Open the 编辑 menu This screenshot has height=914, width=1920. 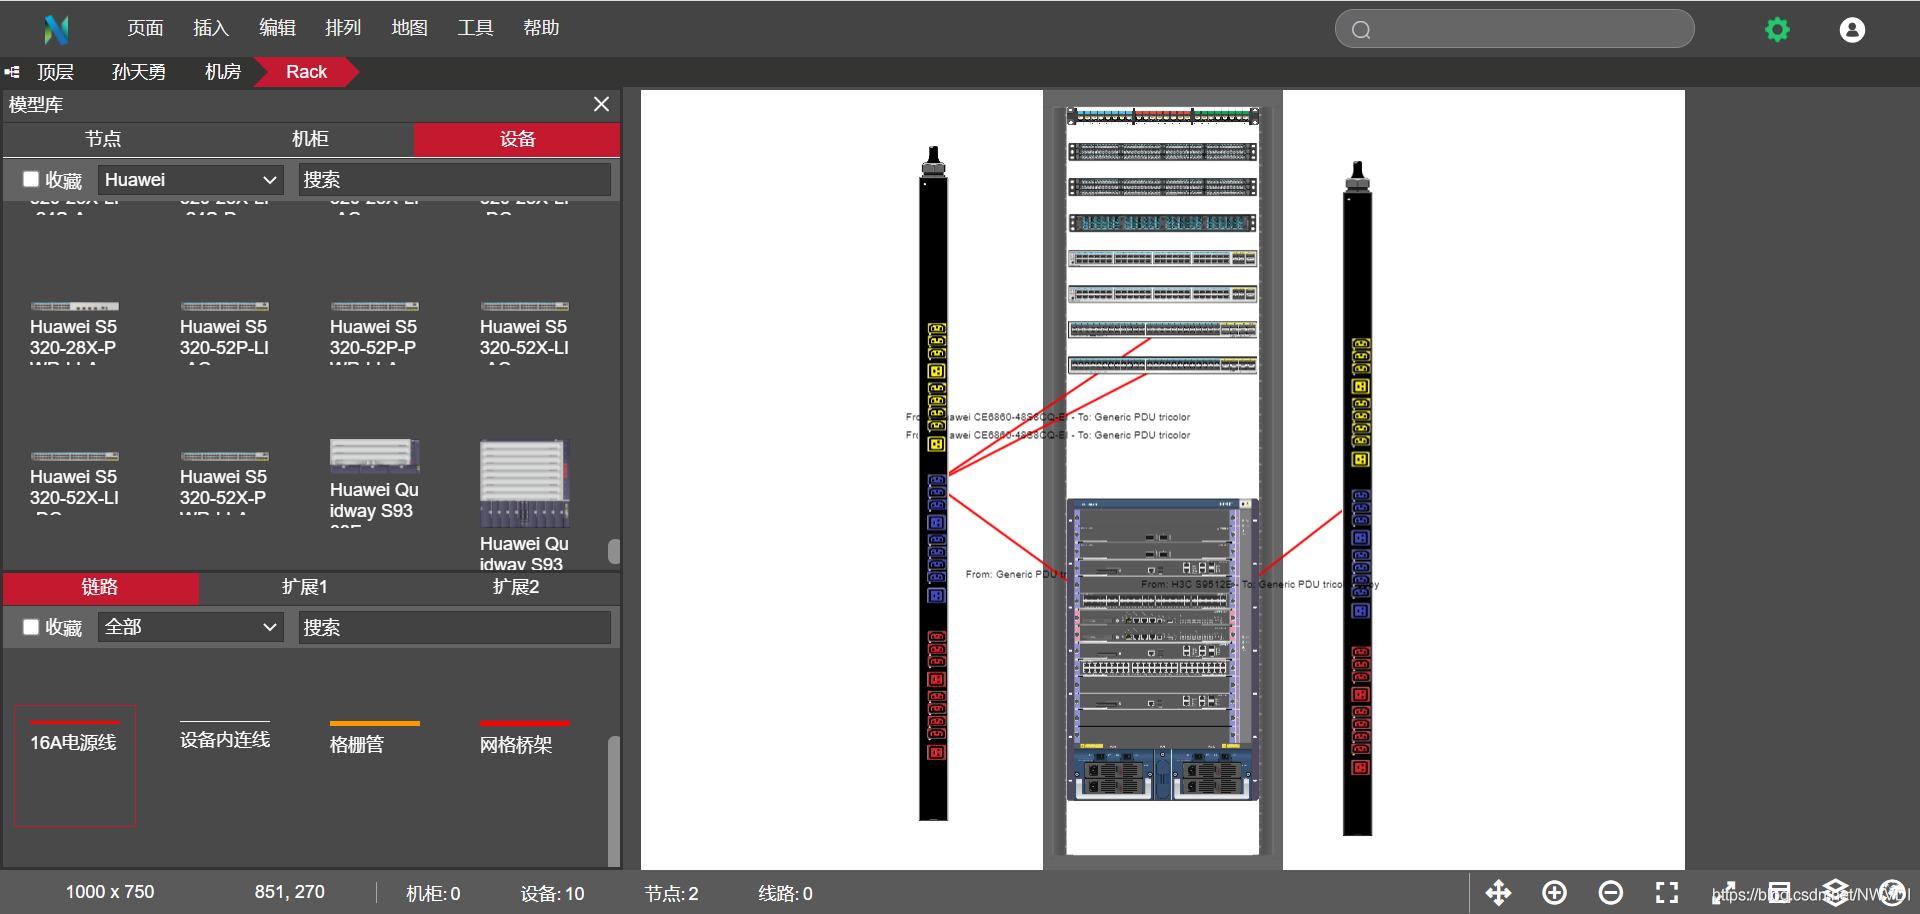[x=277, y=28]
